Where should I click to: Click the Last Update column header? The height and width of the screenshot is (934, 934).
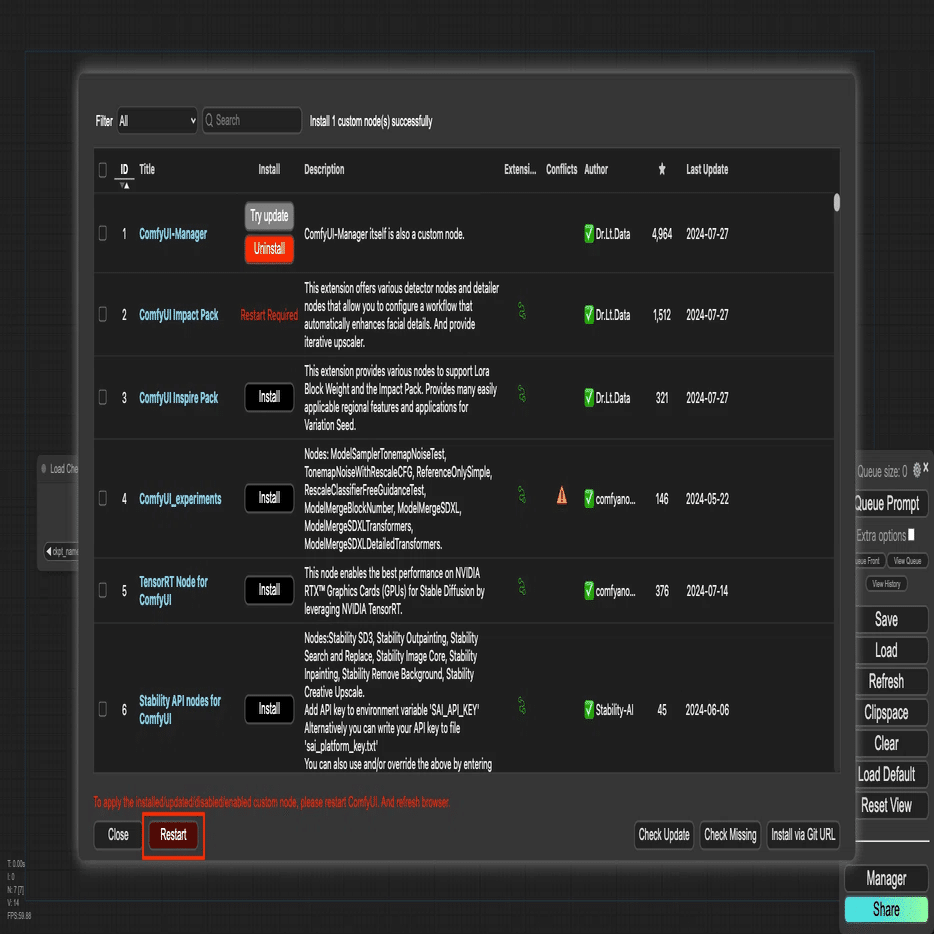tap(706, 169)
